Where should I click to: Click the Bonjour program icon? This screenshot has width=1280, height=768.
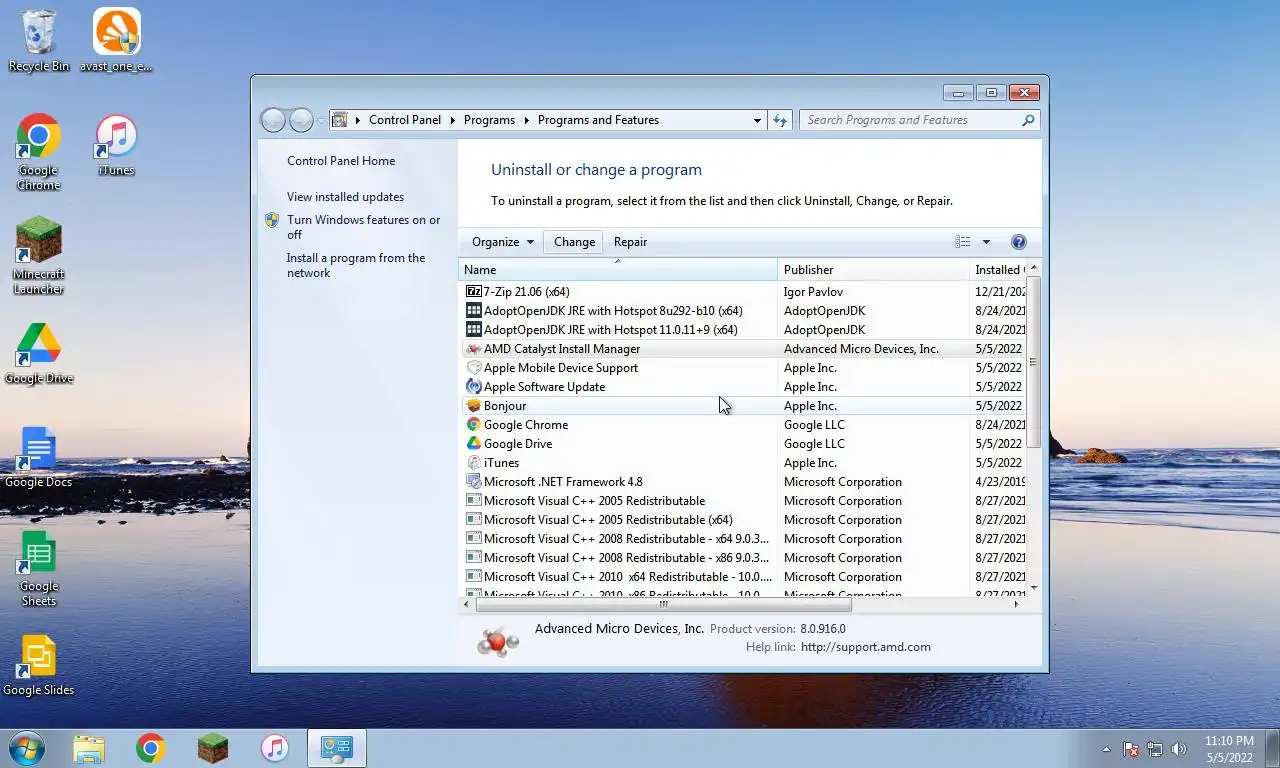coord(474,406)
